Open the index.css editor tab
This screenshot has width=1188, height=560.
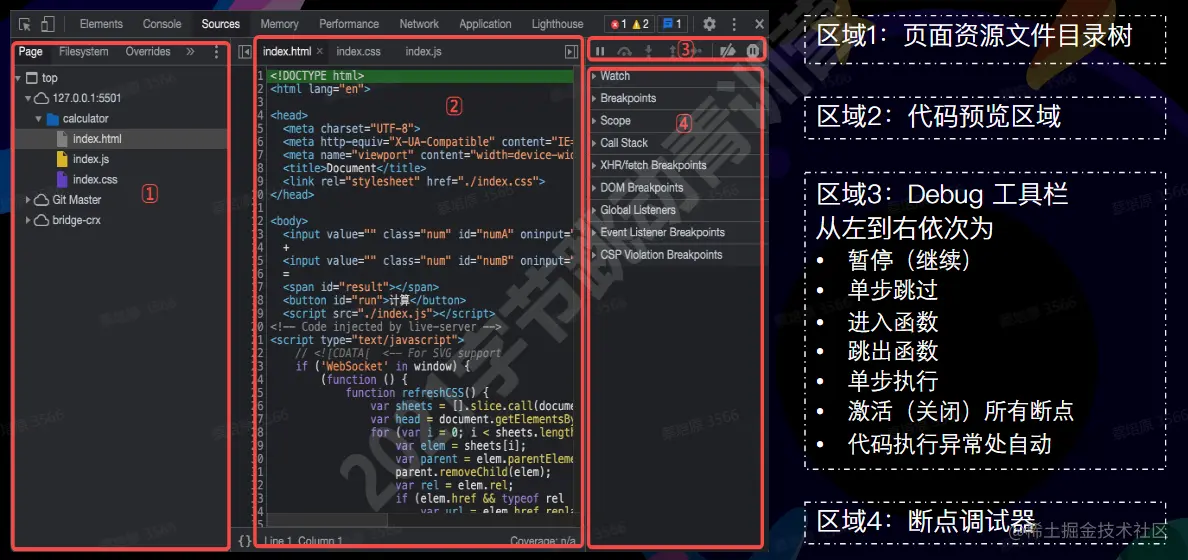[358, 52]
